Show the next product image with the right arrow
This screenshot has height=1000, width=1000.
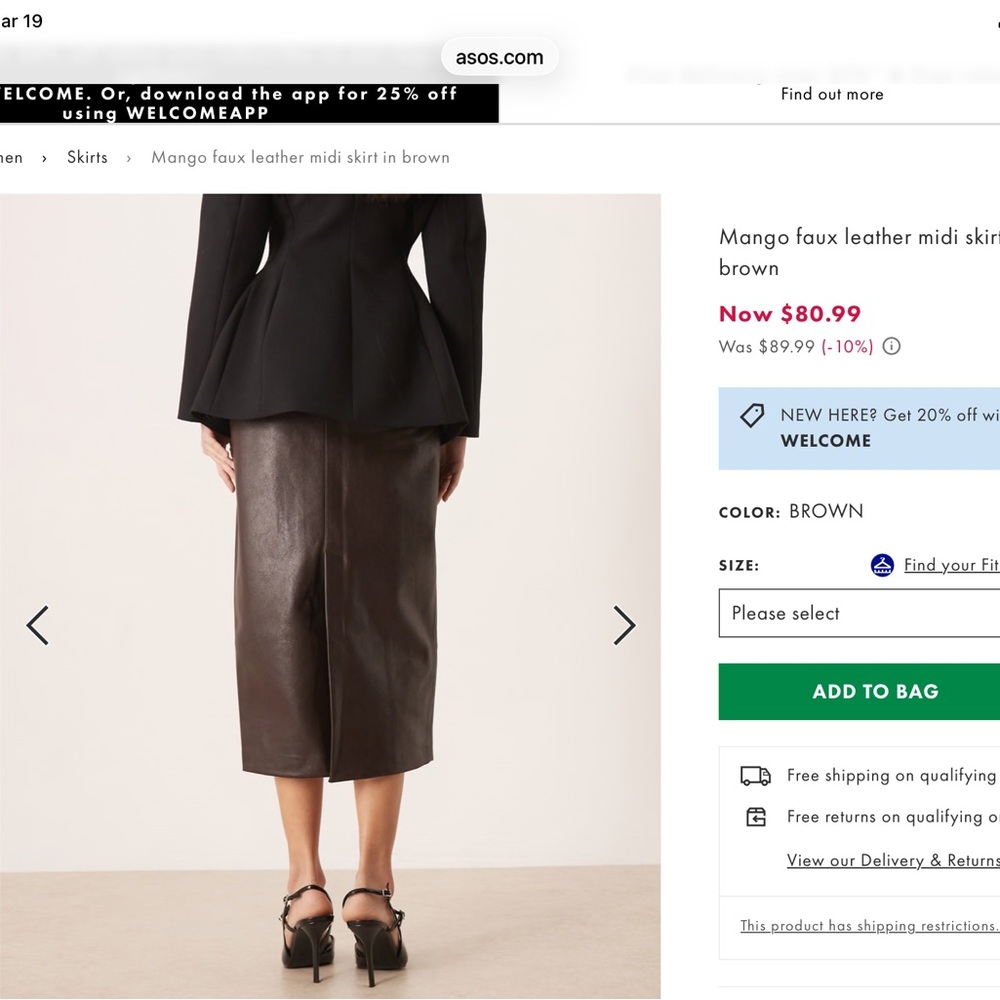click(624, 625)
